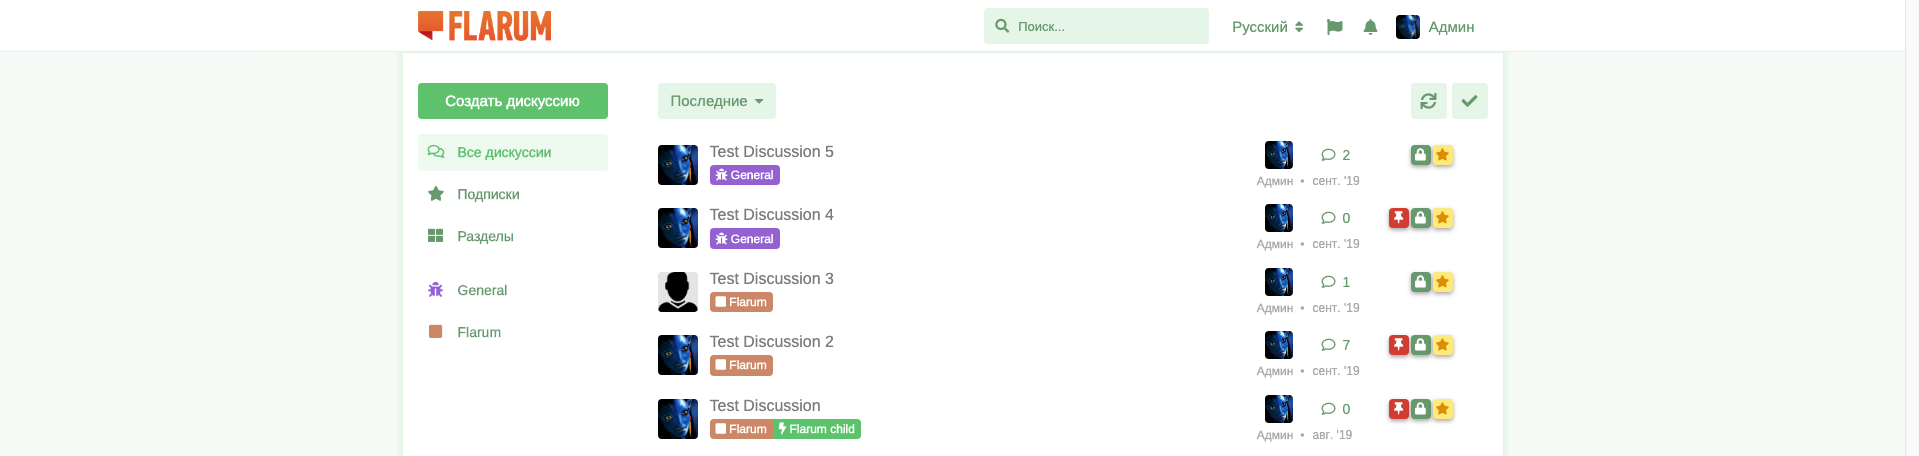Click reply count 1 on Test Discussion 3

point(1336,282)
